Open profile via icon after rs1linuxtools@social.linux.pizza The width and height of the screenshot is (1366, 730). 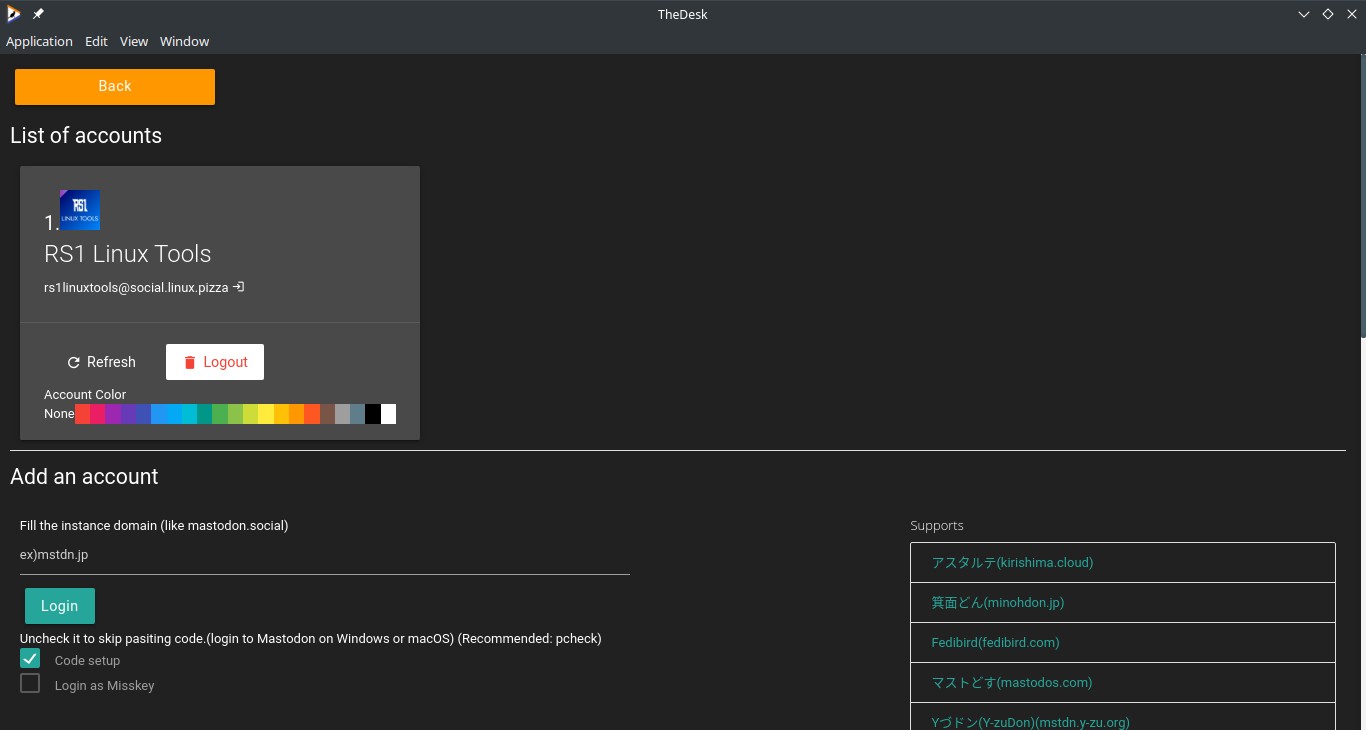point(239,287)
